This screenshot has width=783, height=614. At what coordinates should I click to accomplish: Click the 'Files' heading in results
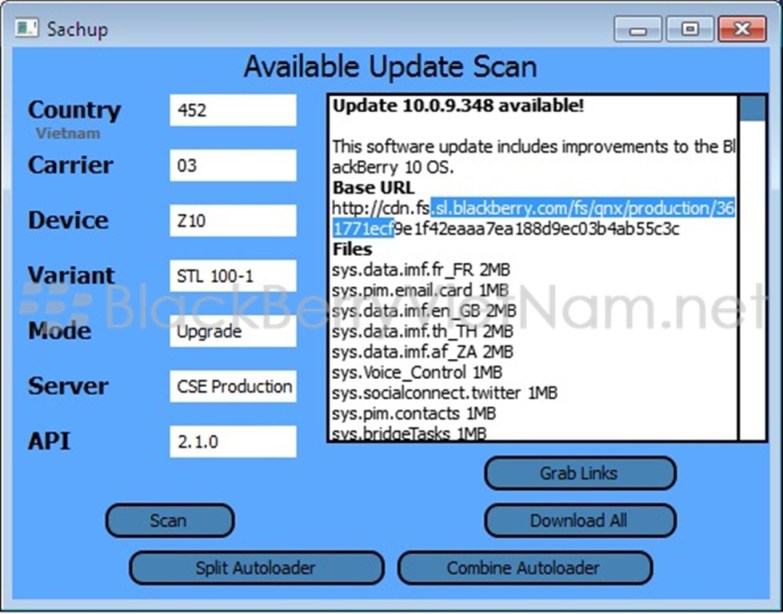coord(353,249)
